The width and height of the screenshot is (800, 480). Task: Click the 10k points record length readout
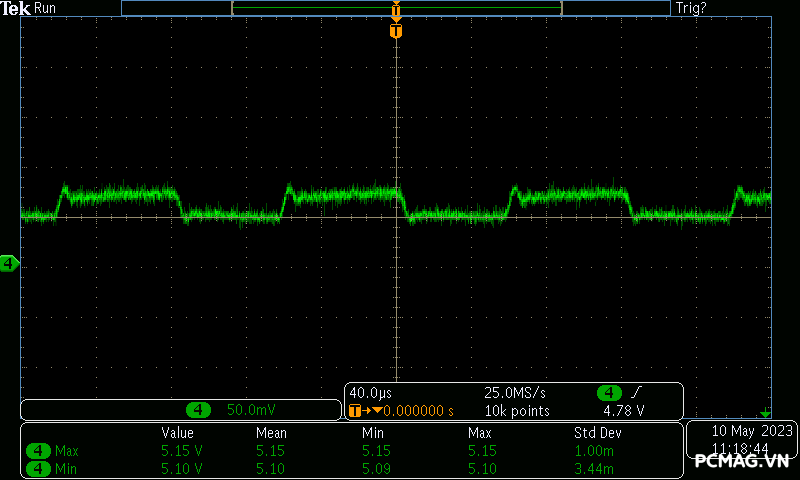[x=516, y=410]
